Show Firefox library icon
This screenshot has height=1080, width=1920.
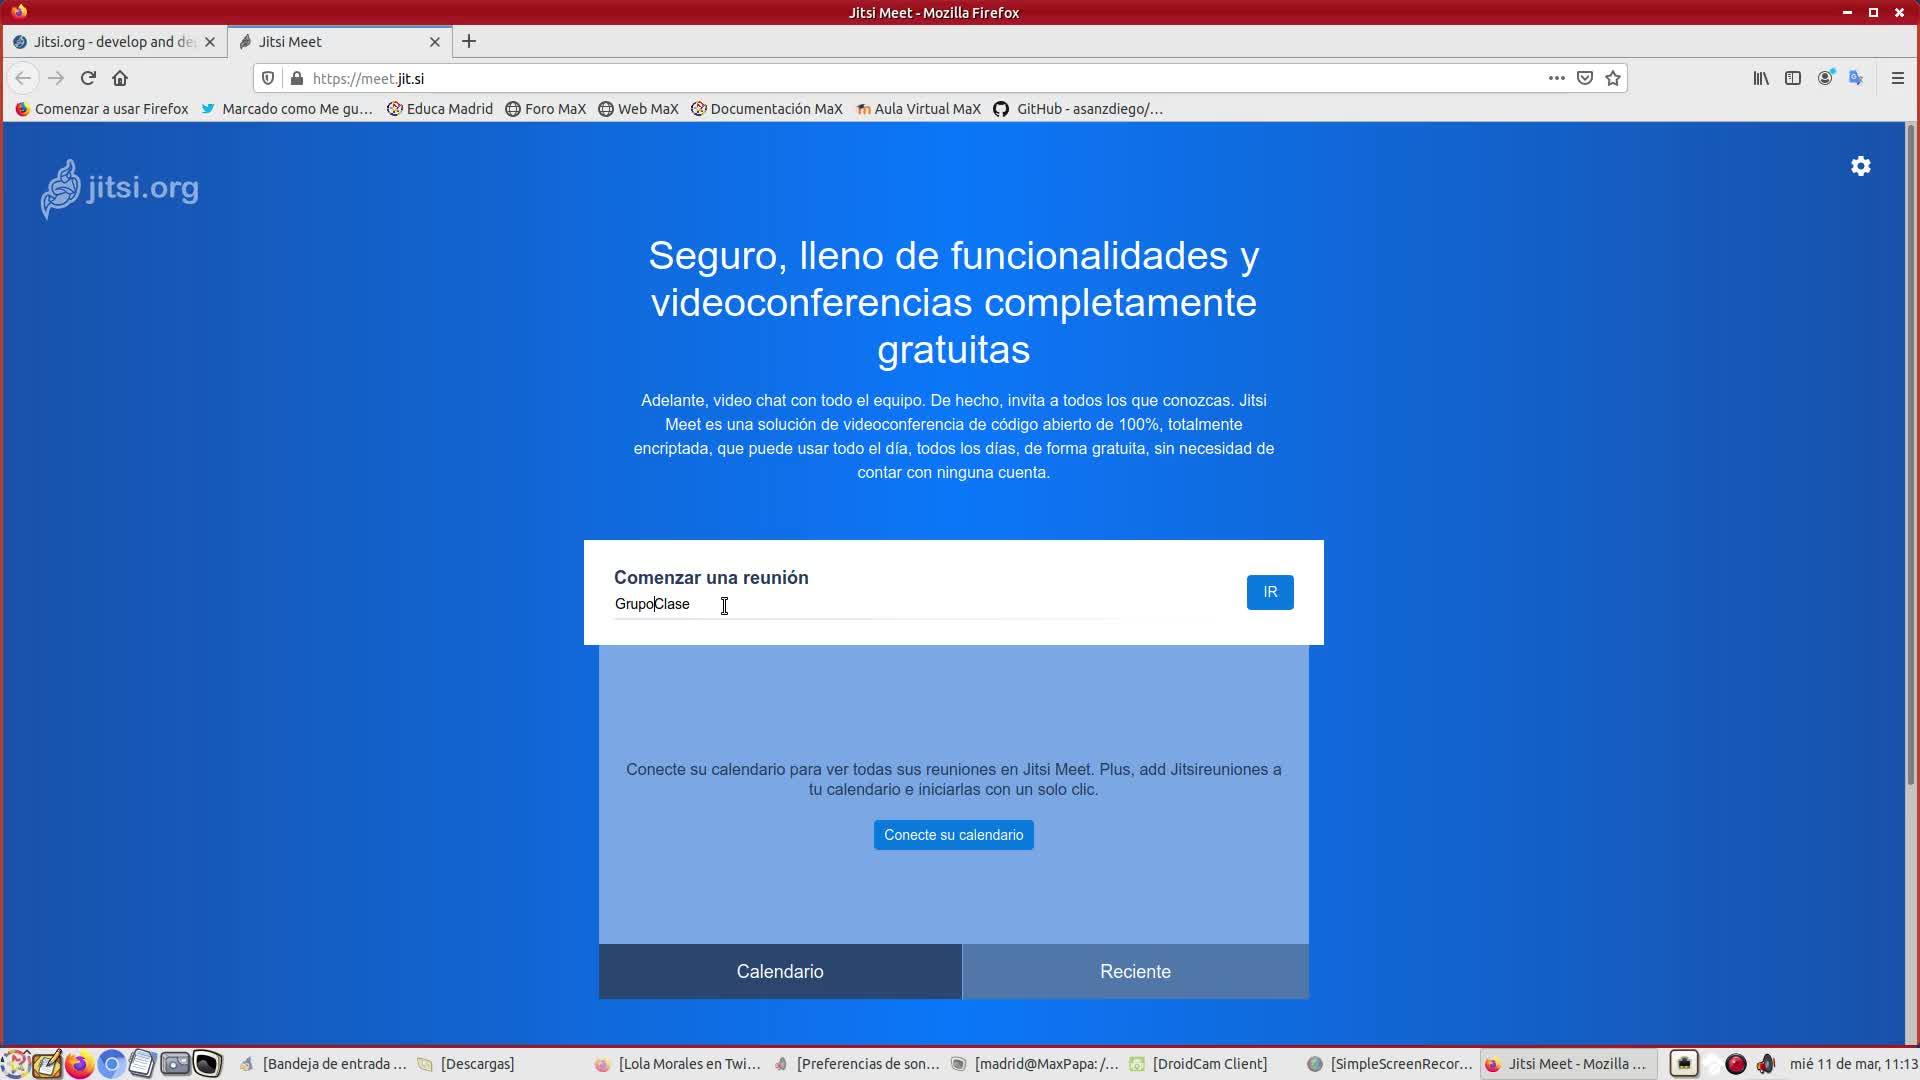(1761, 78)
